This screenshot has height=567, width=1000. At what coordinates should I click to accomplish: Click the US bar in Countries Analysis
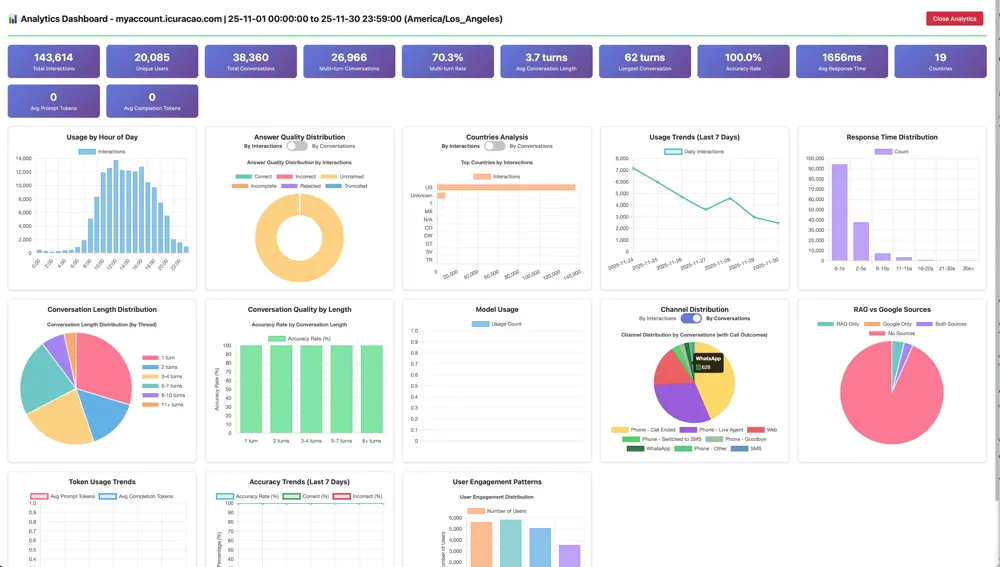tap(506, 188)
